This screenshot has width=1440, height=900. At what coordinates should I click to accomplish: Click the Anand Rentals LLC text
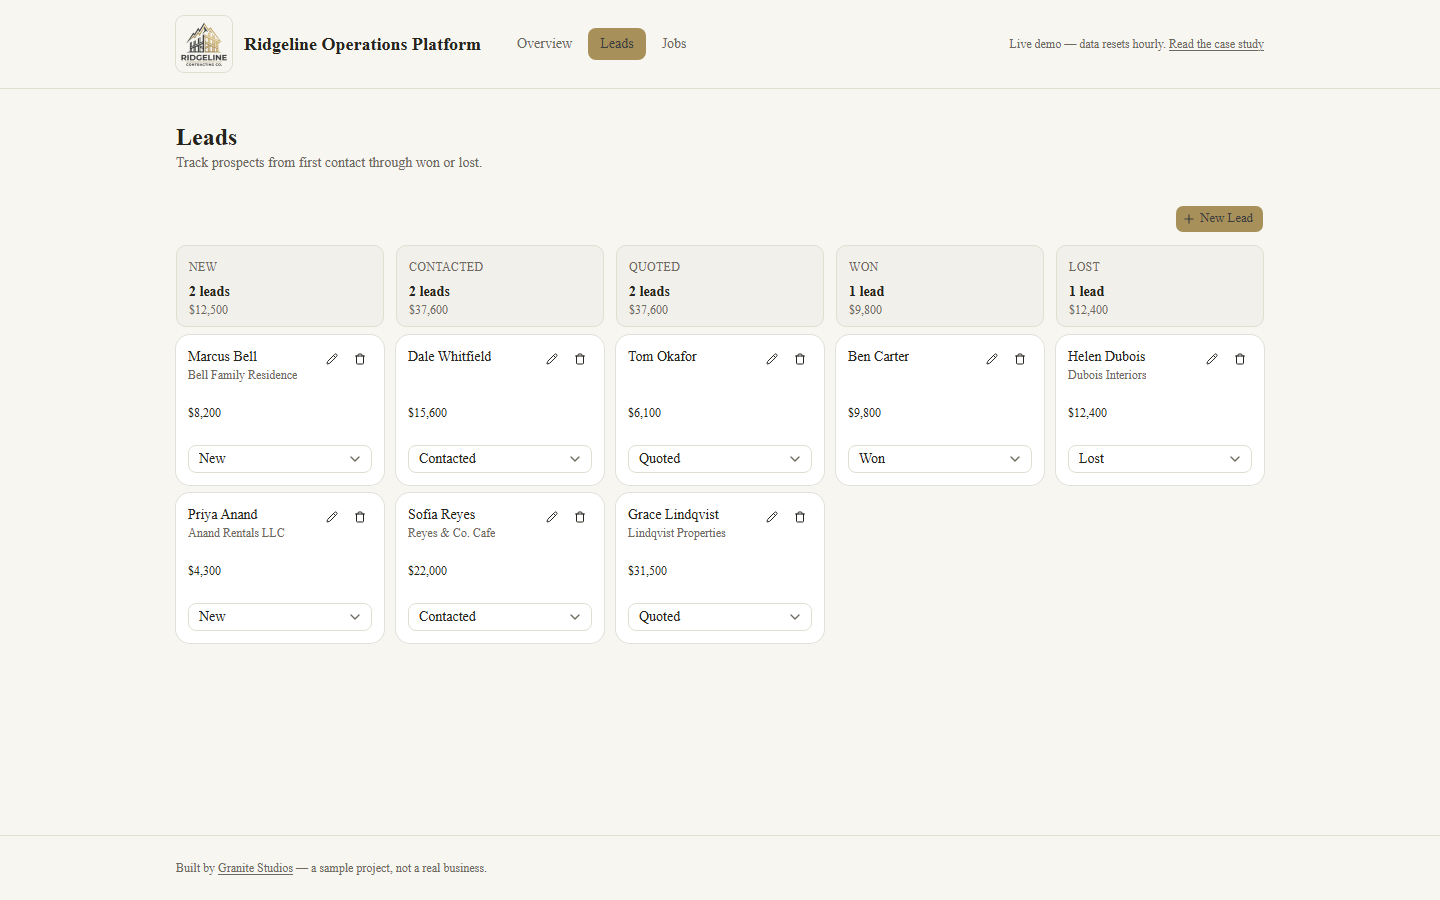point(236,533)
